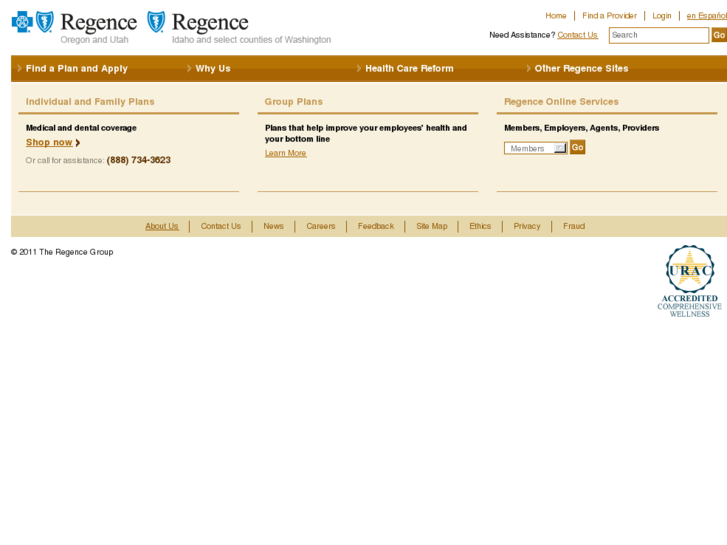This screenshot has height=545, width=727.
Task: Open the News footer link
Action: (274, 226)
